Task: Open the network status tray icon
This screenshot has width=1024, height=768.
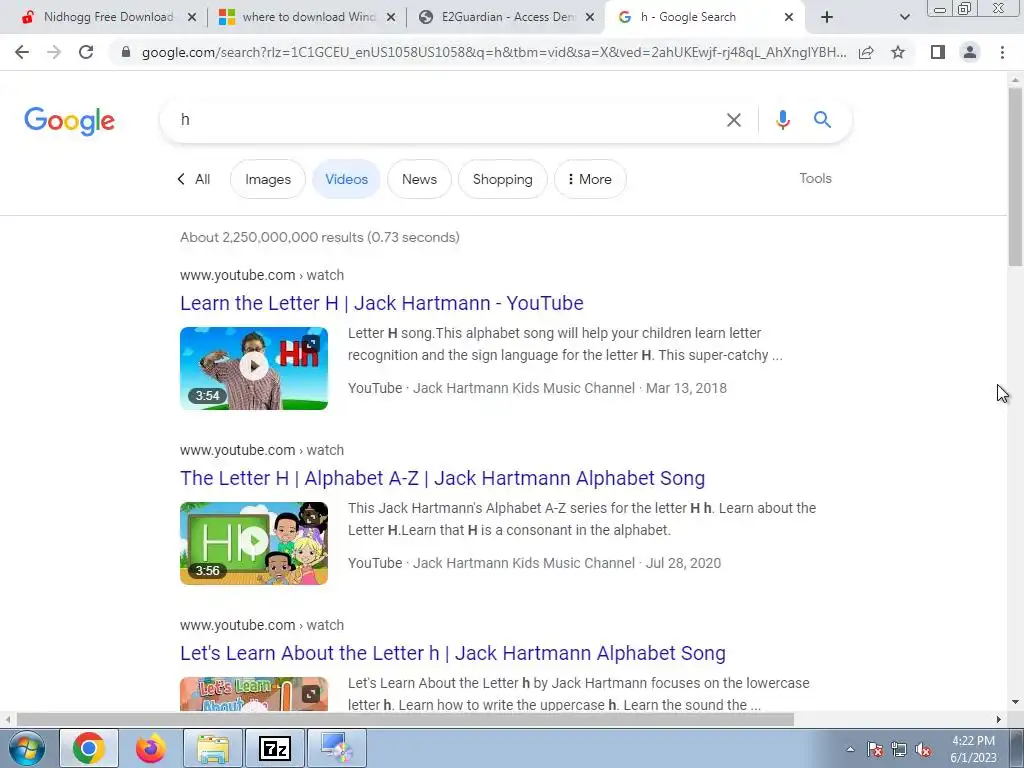Action: click(899, 749)
